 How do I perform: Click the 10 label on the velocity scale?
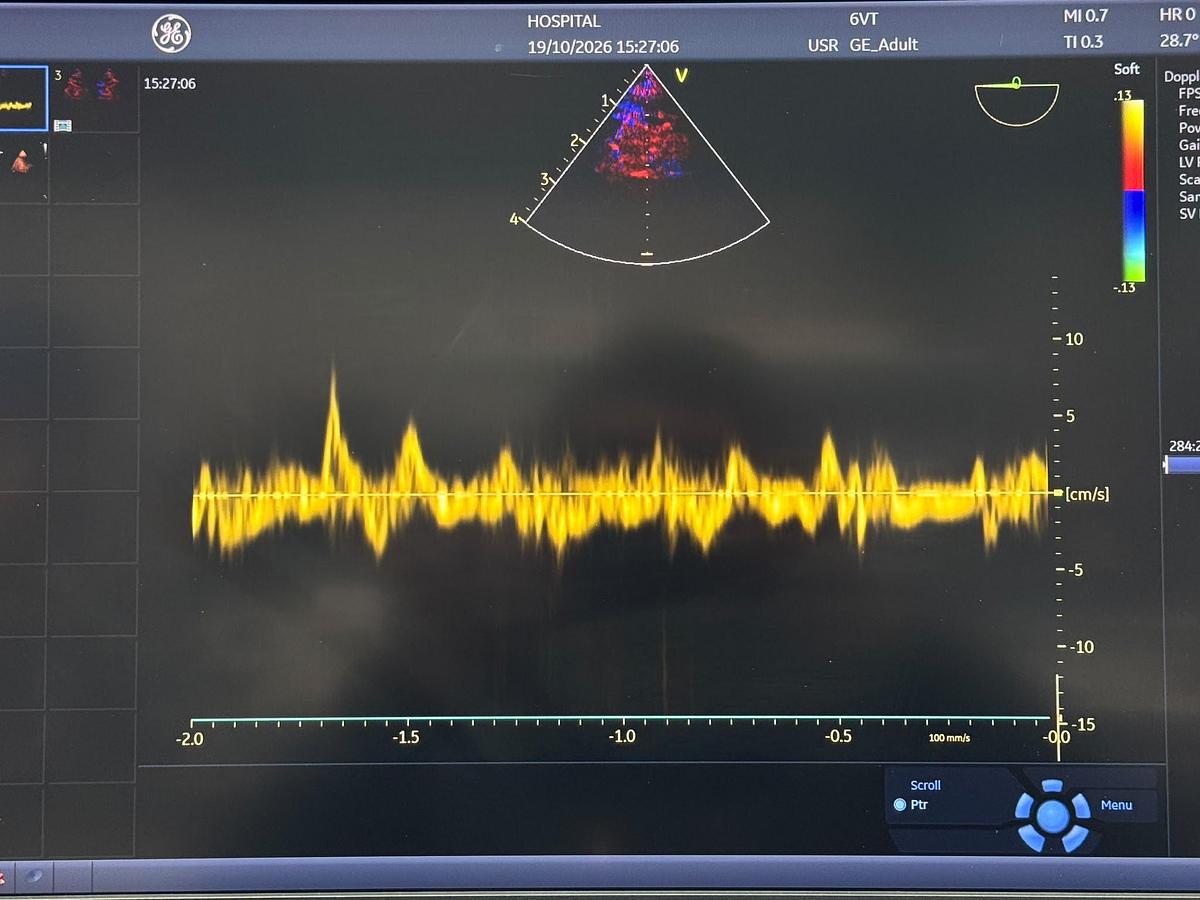tap(1074, 339)
